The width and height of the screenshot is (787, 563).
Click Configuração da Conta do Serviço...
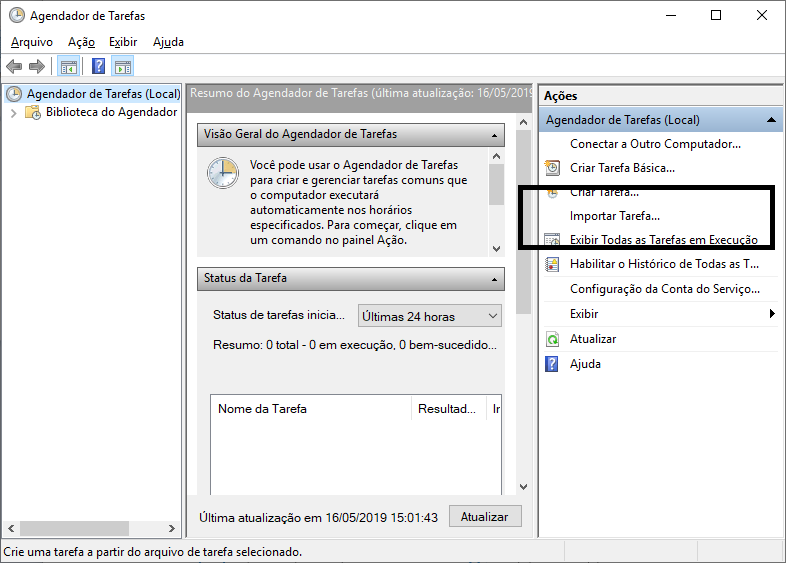pos(665,289)
